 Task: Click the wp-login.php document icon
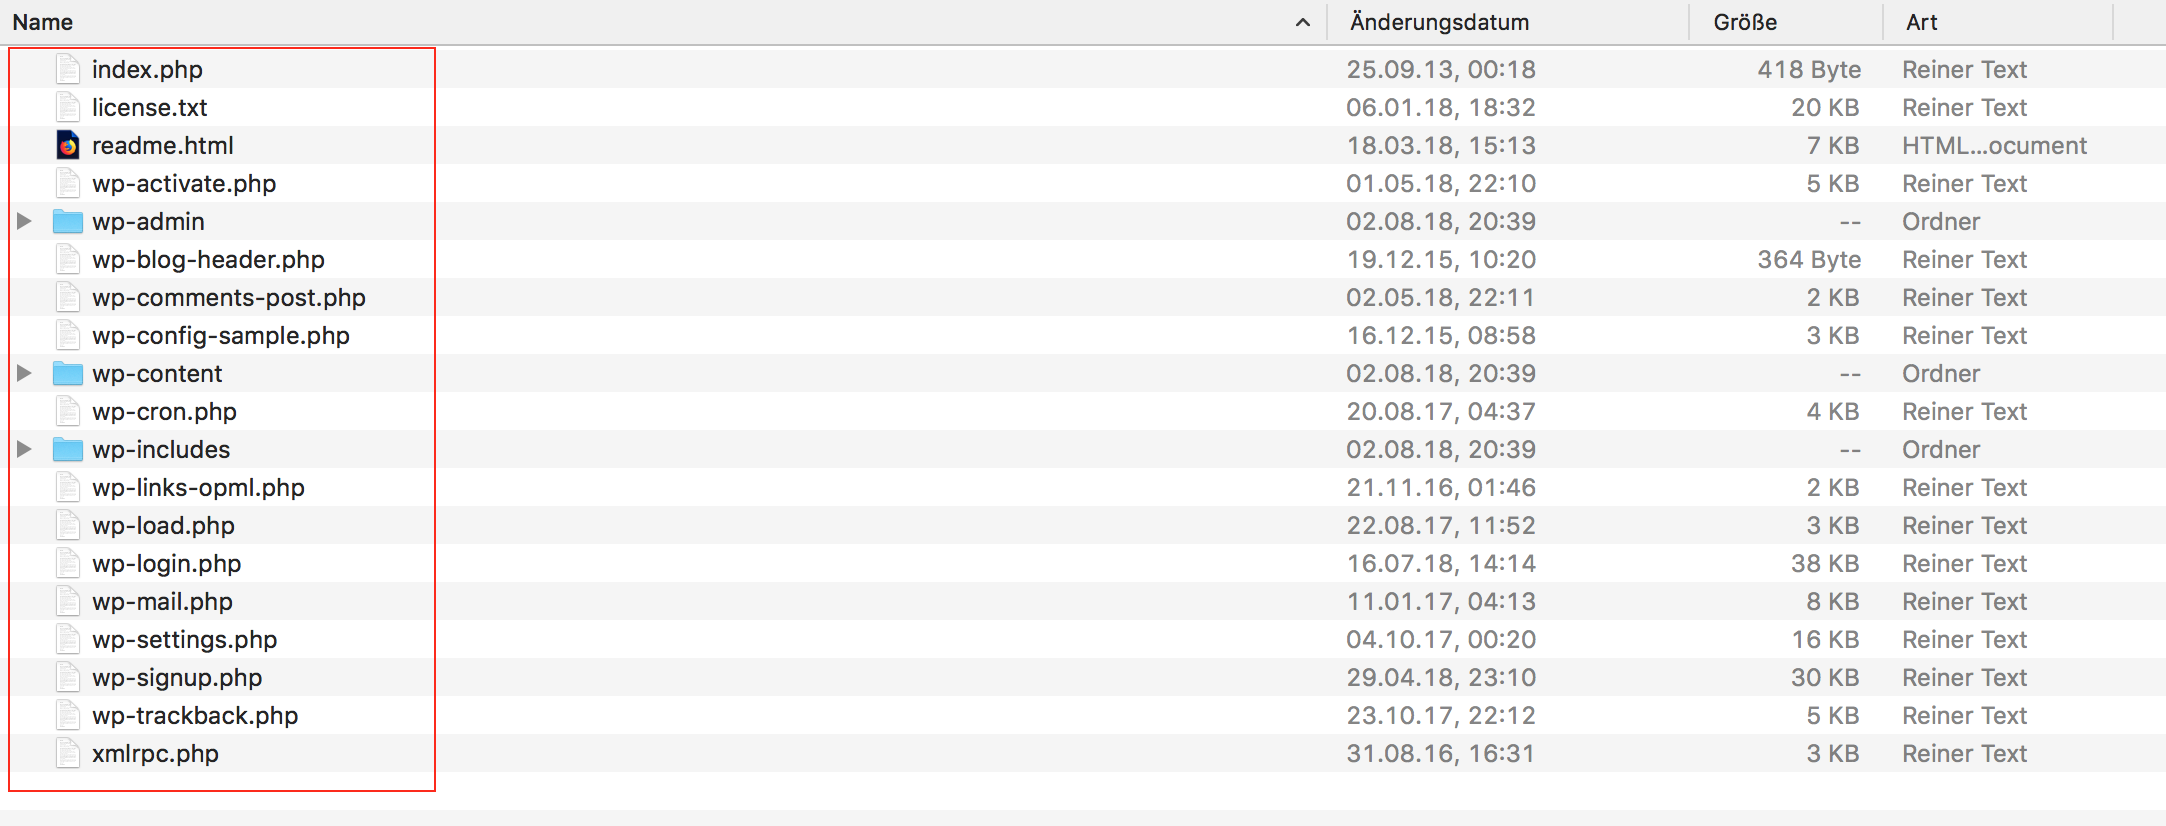point(68,564)
